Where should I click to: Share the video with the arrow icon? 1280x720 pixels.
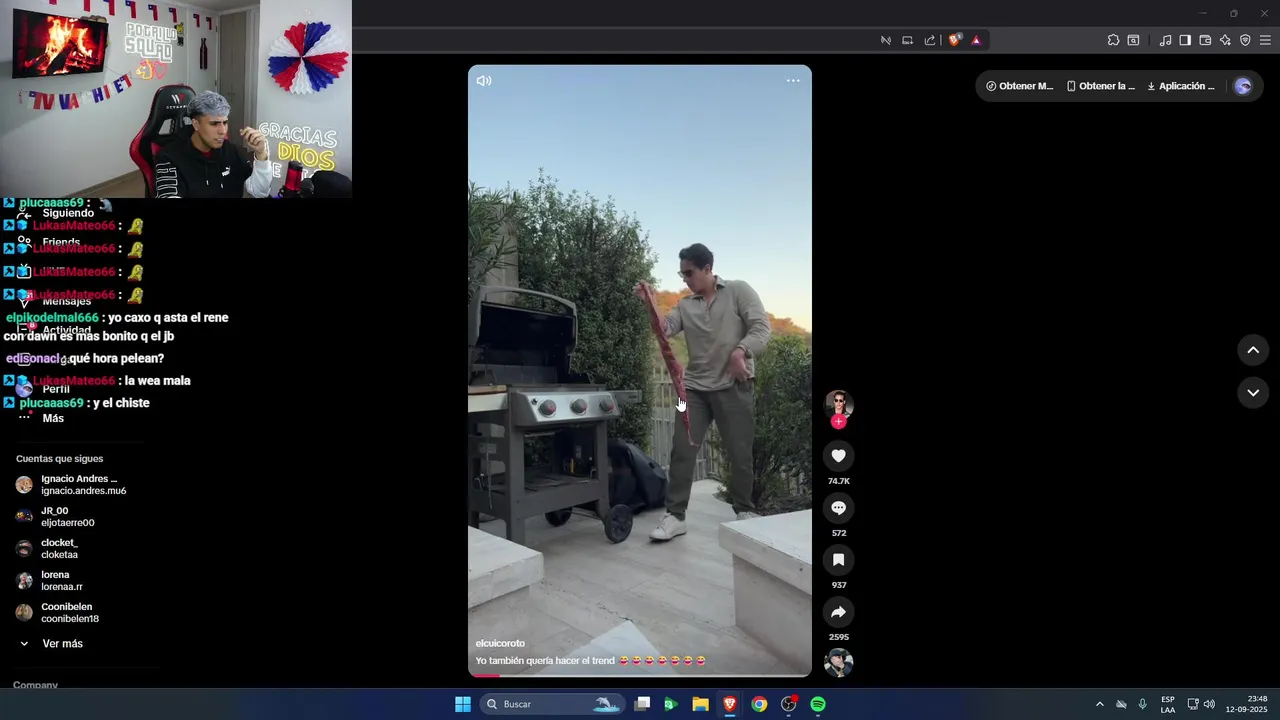pos(838,612)
